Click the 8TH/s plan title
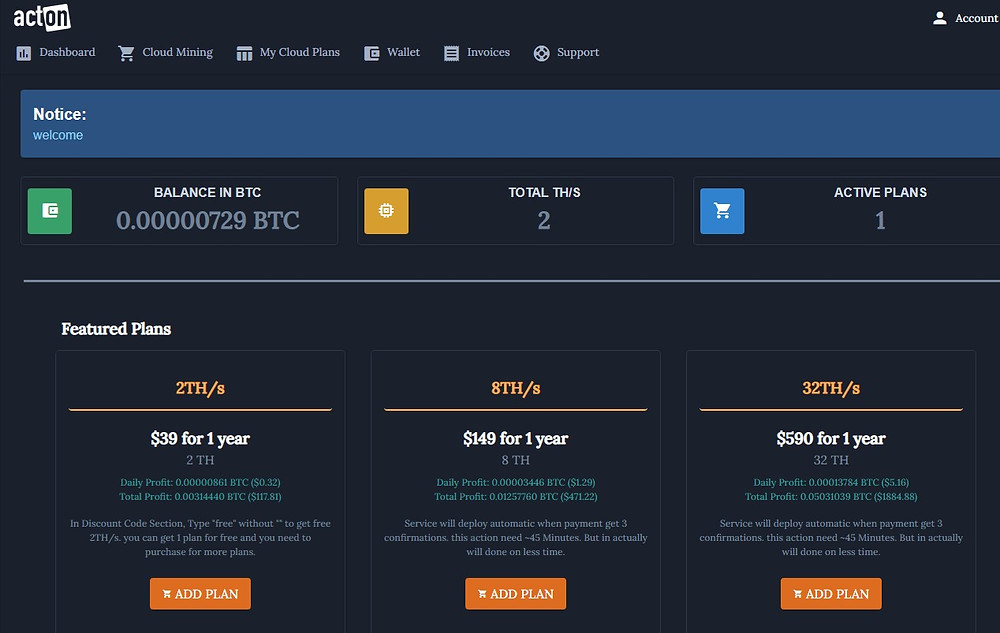1000x633 pixels. point(515,388)
